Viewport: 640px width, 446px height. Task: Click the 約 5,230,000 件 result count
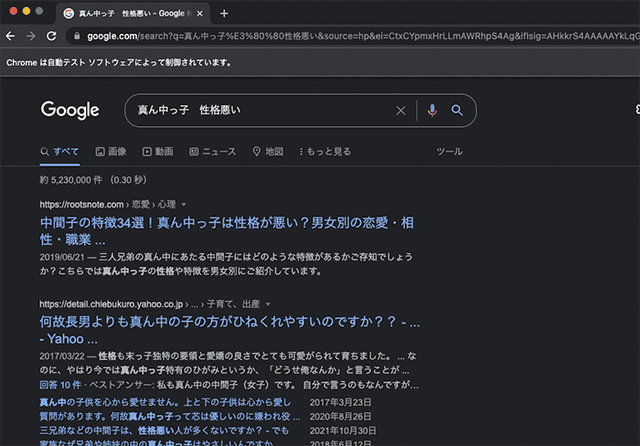click(71, 180)
